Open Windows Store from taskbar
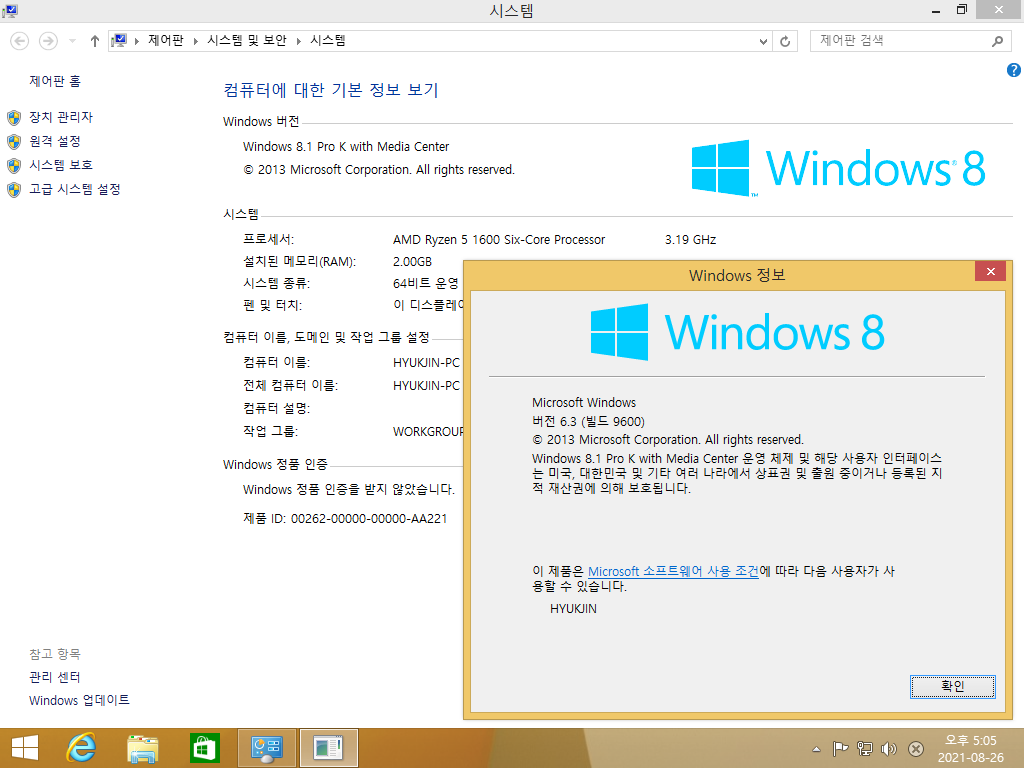1024x768 pixels. tap(204, 748)
